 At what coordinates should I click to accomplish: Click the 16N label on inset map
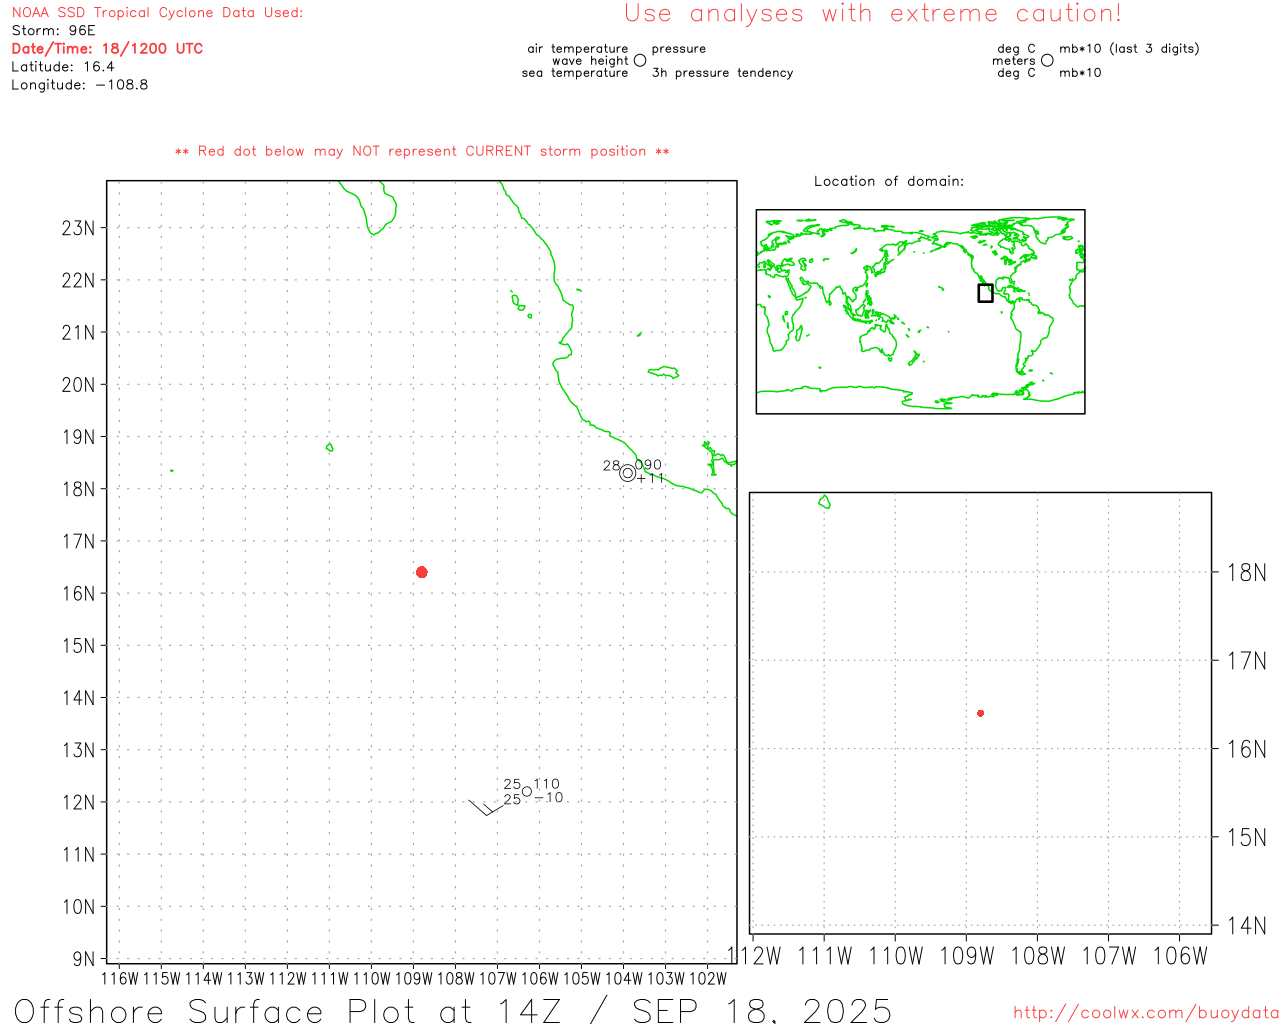coord(1246,749)
